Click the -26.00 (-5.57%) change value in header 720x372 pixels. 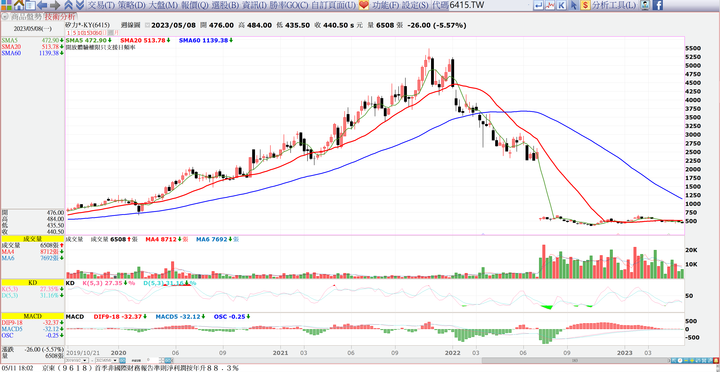pos(436,25)
